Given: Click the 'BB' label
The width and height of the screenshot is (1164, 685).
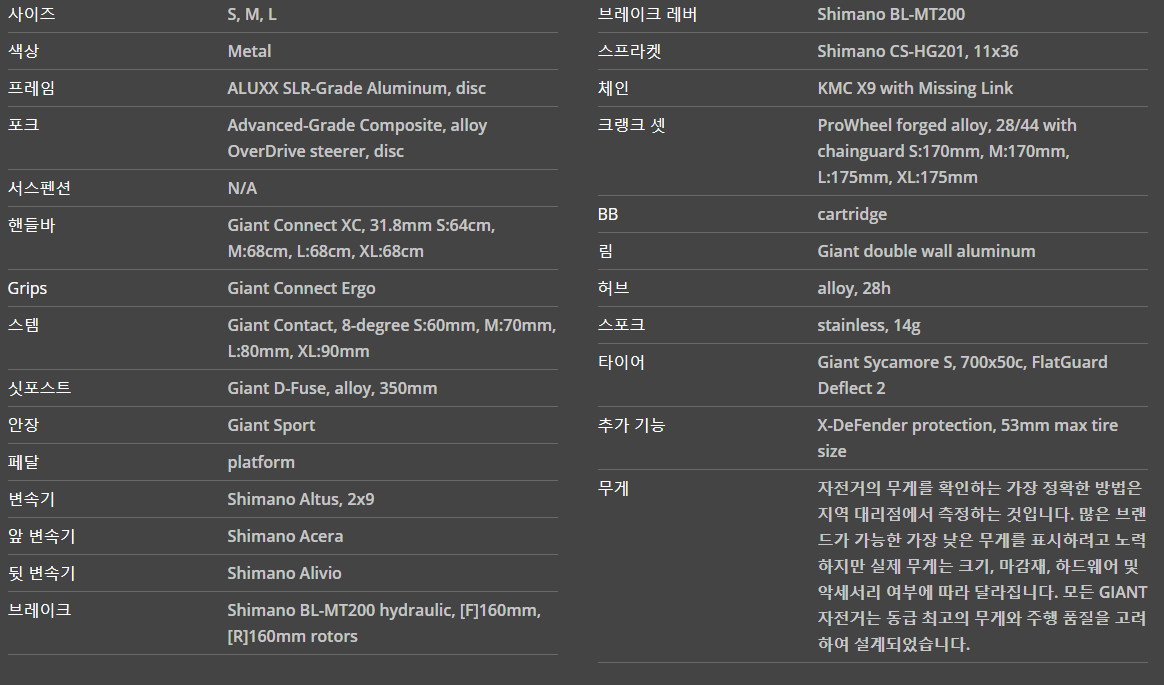Looking at the screenshot, I should pos(608,214).
